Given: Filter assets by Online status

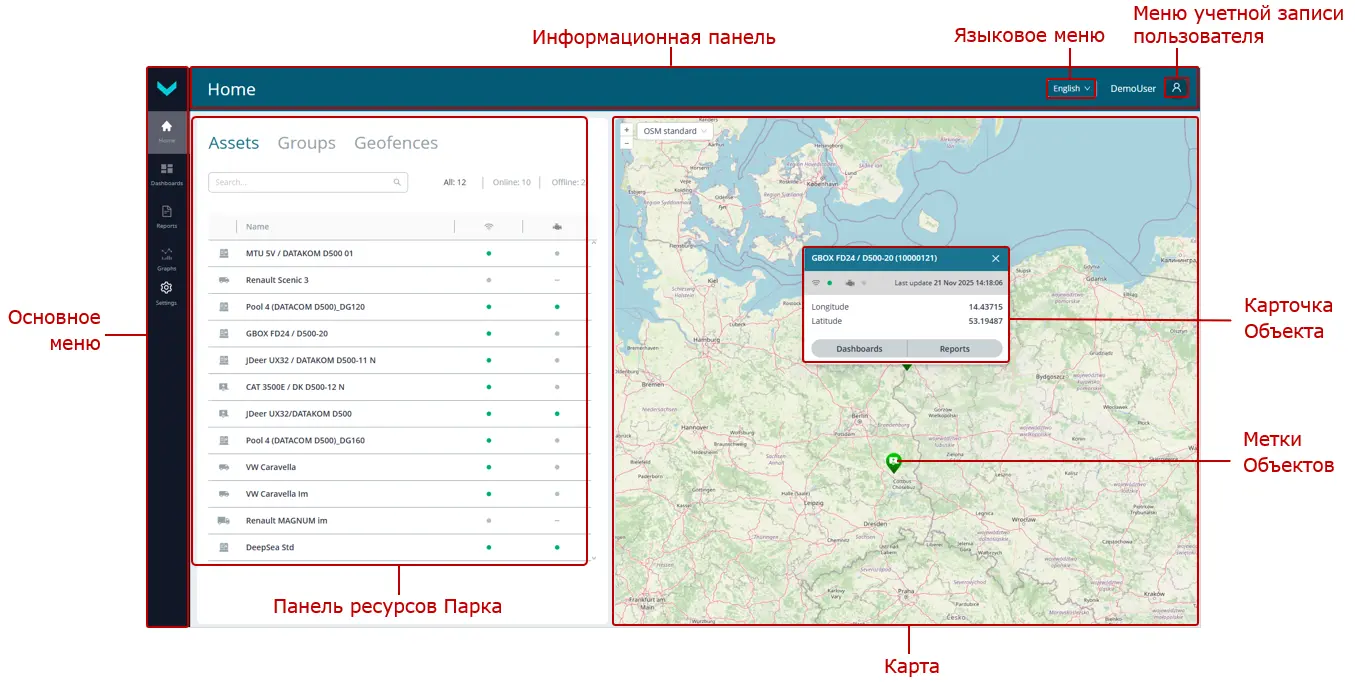Looking at the screenshot, I should pos(511,182).
